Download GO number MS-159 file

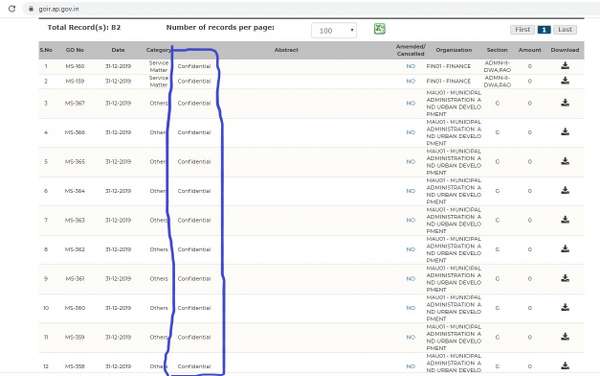tap(565, 81)
